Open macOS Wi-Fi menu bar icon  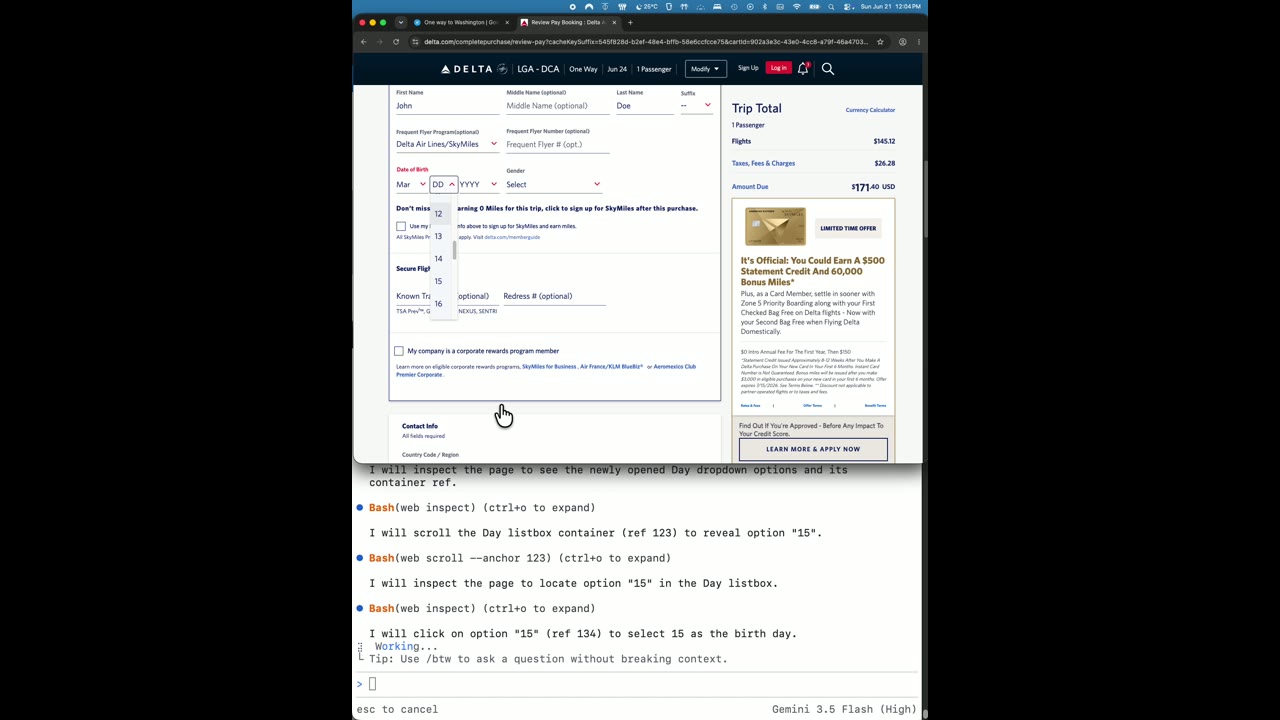797,7
